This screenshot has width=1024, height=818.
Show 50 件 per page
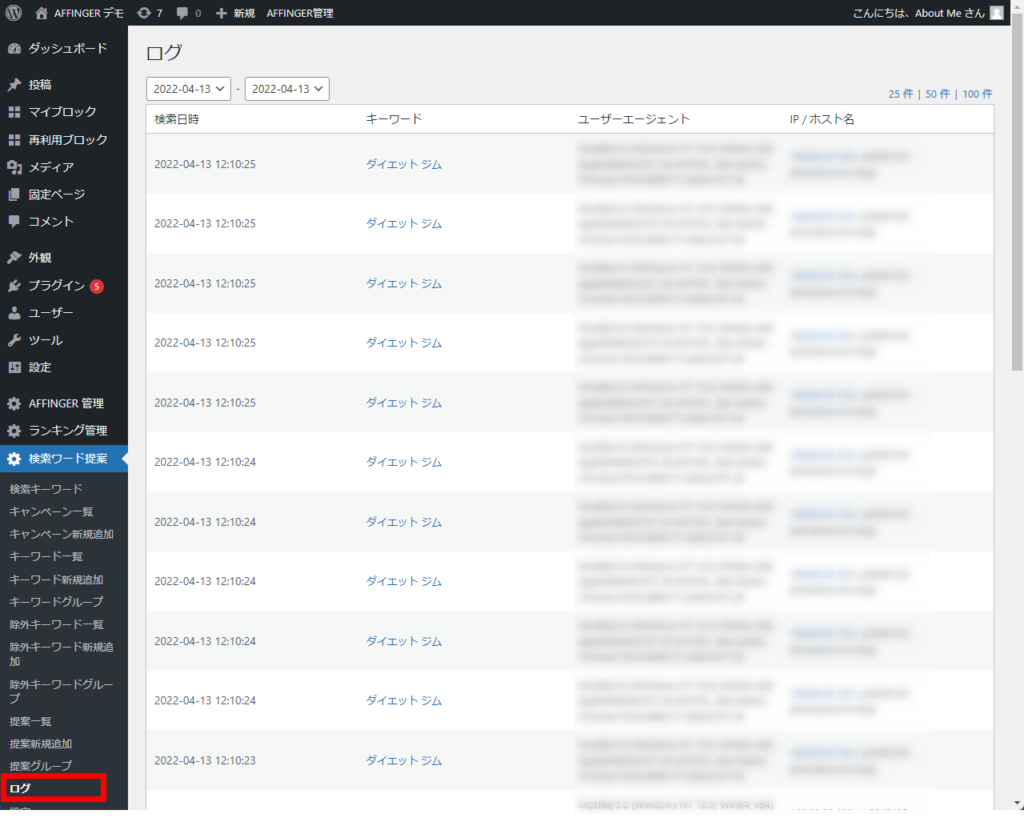[937, 94]
